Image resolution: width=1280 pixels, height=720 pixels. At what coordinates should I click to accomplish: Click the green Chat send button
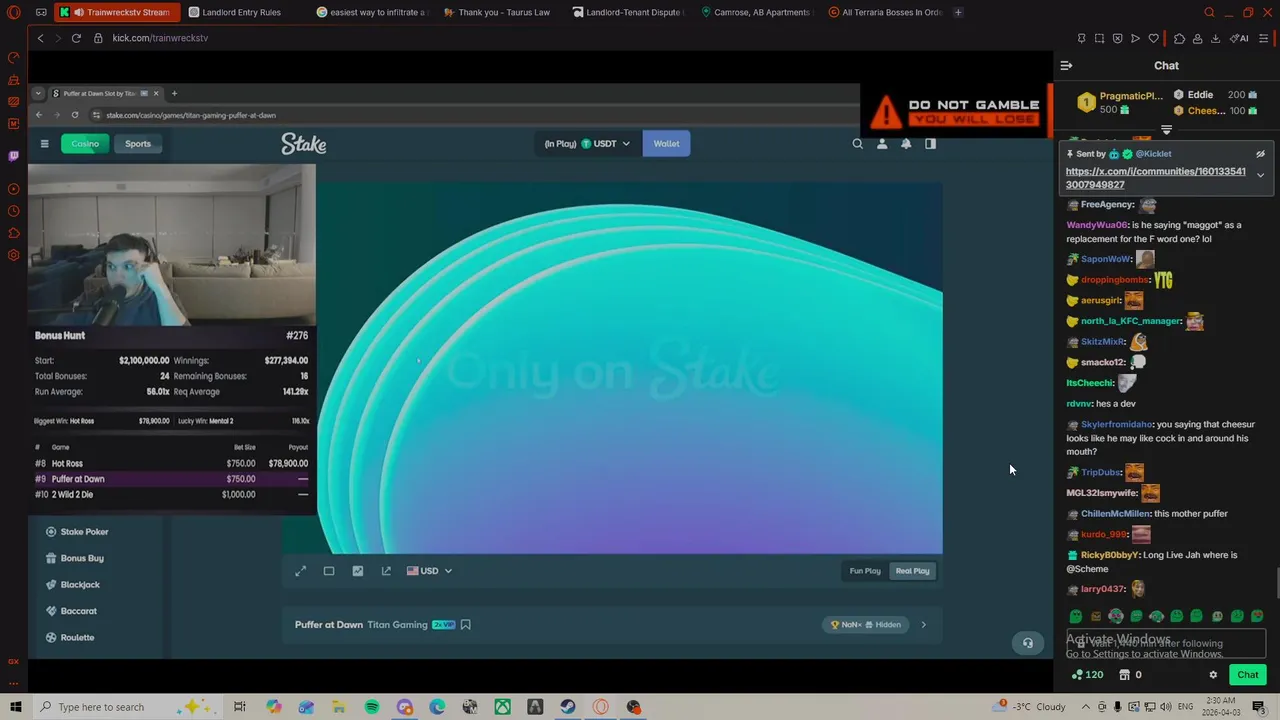pos(1247,675)
